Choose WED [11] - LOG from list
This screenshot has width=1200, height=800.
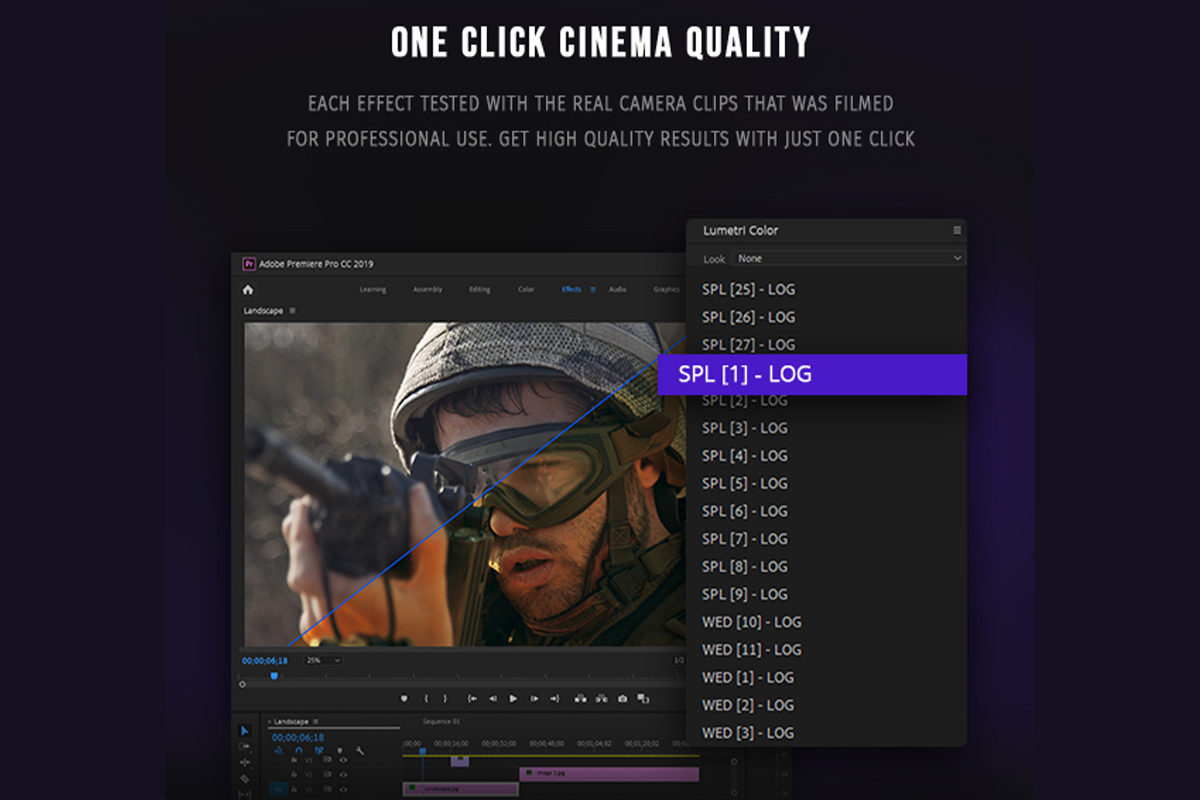coord(751,649)
